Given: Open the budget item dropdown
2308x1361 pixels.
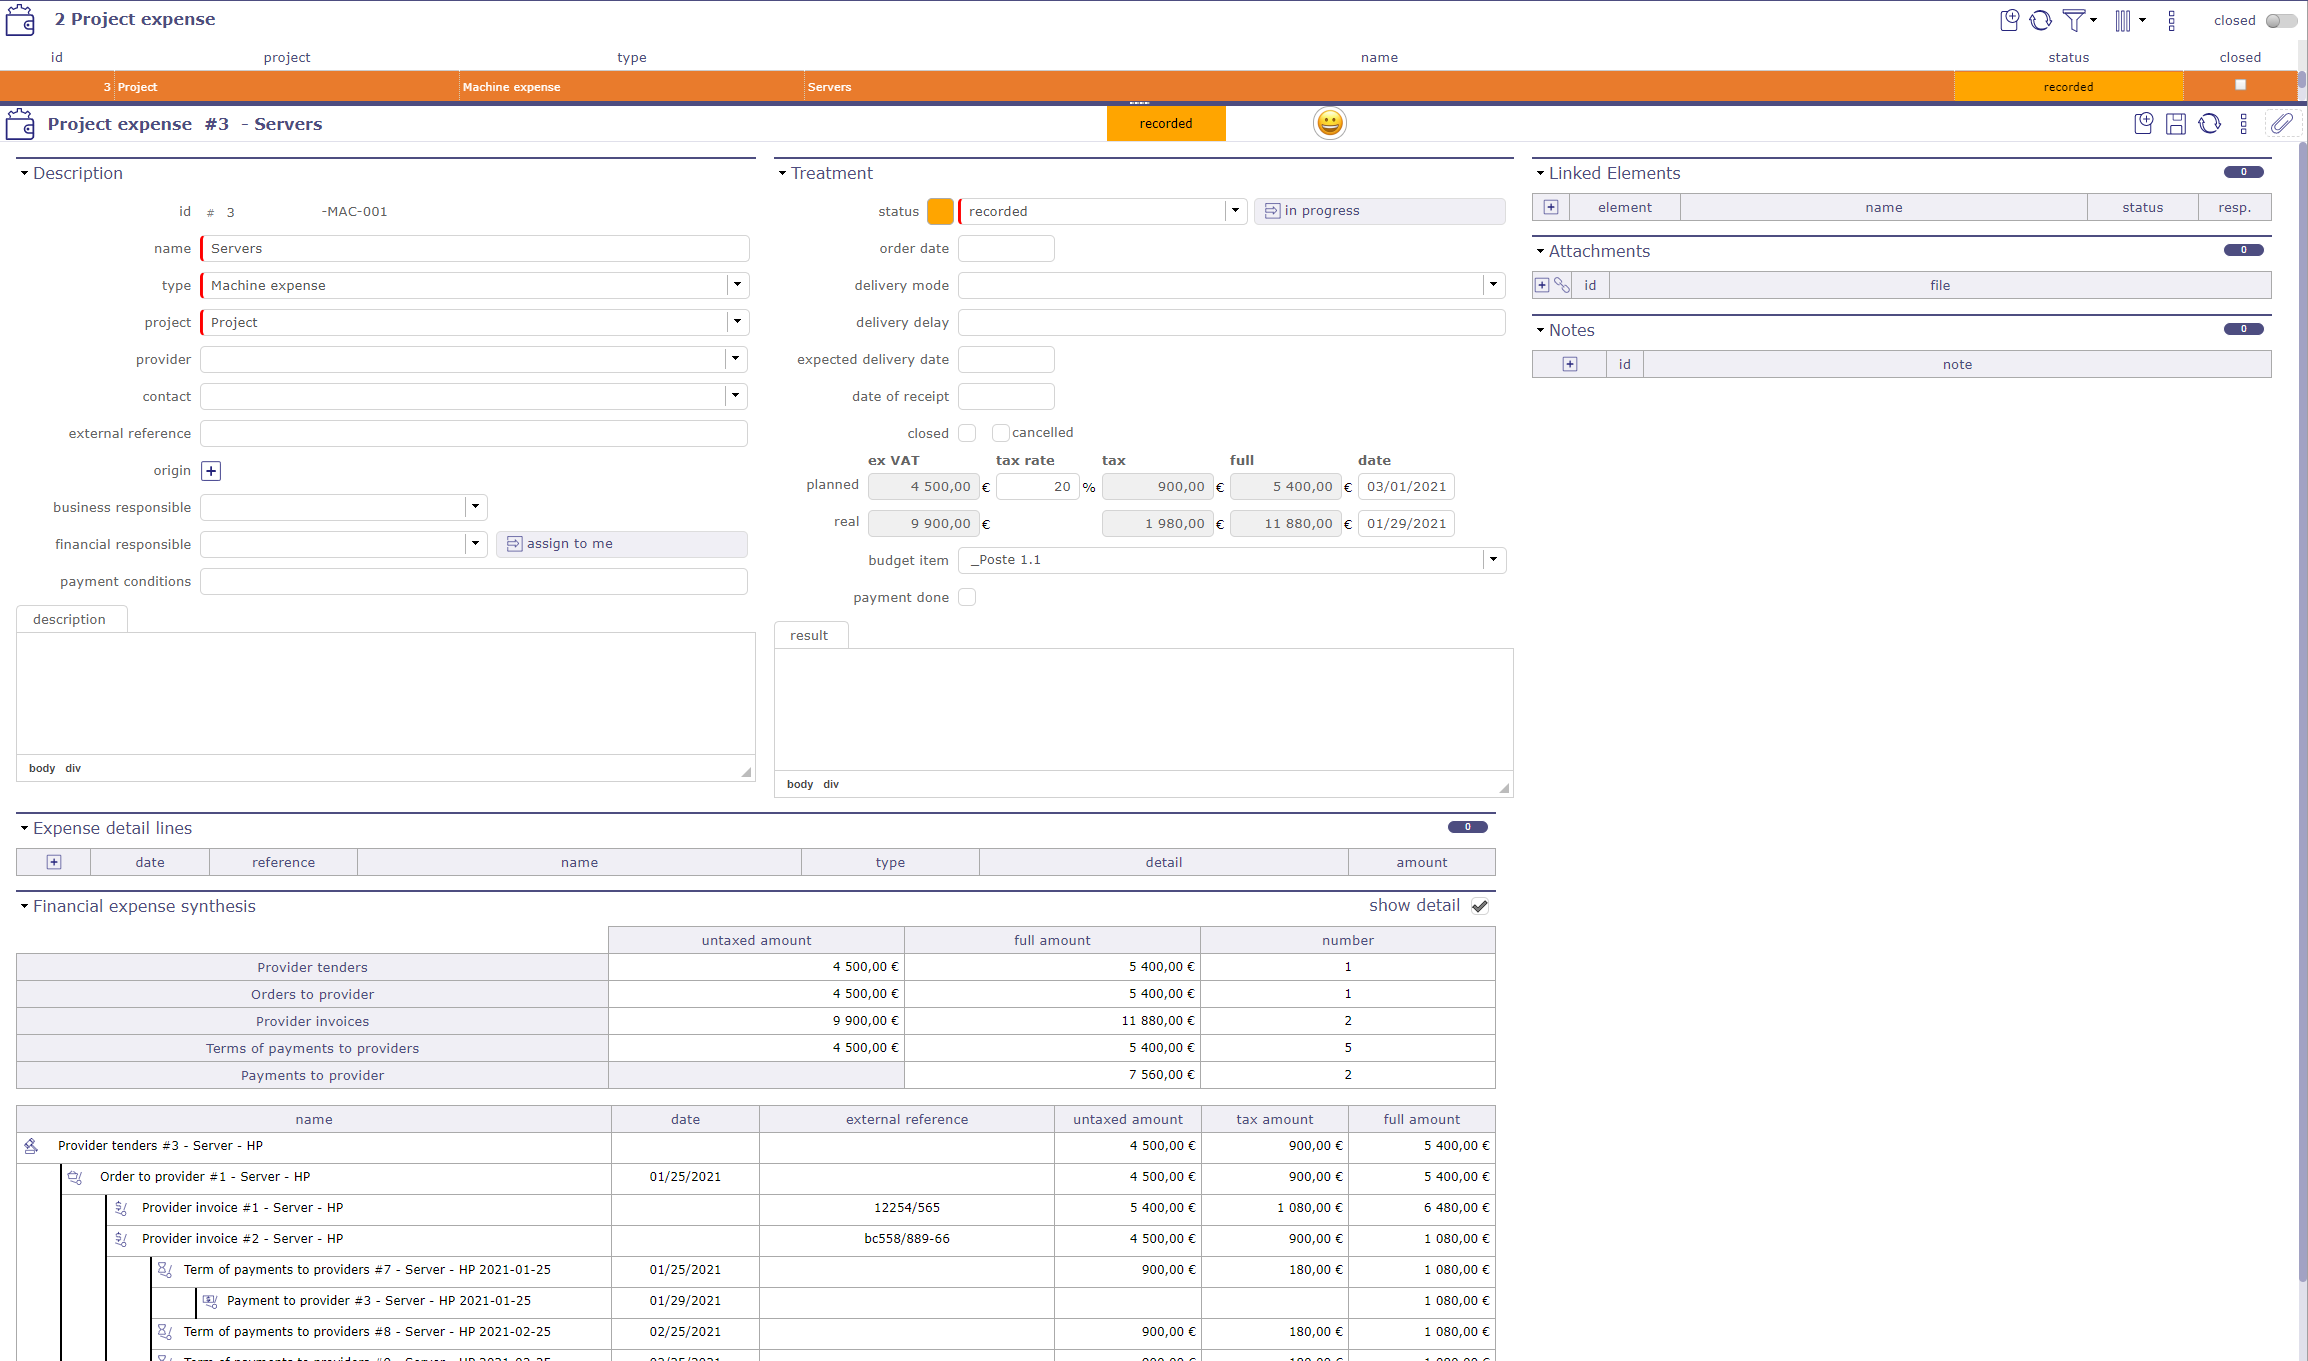Looking at the screenshot, I should 1493,560.
